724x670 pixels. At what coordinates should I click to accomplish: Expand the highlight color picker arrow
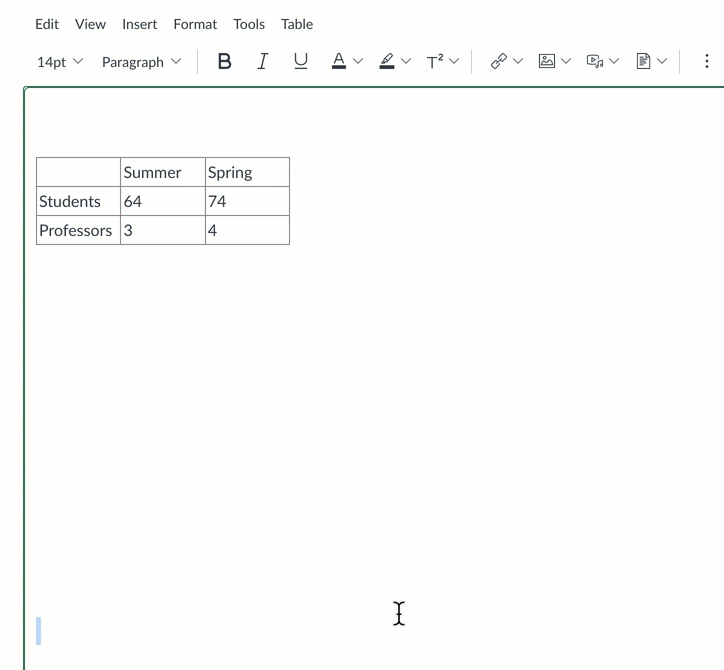point(406,61)
